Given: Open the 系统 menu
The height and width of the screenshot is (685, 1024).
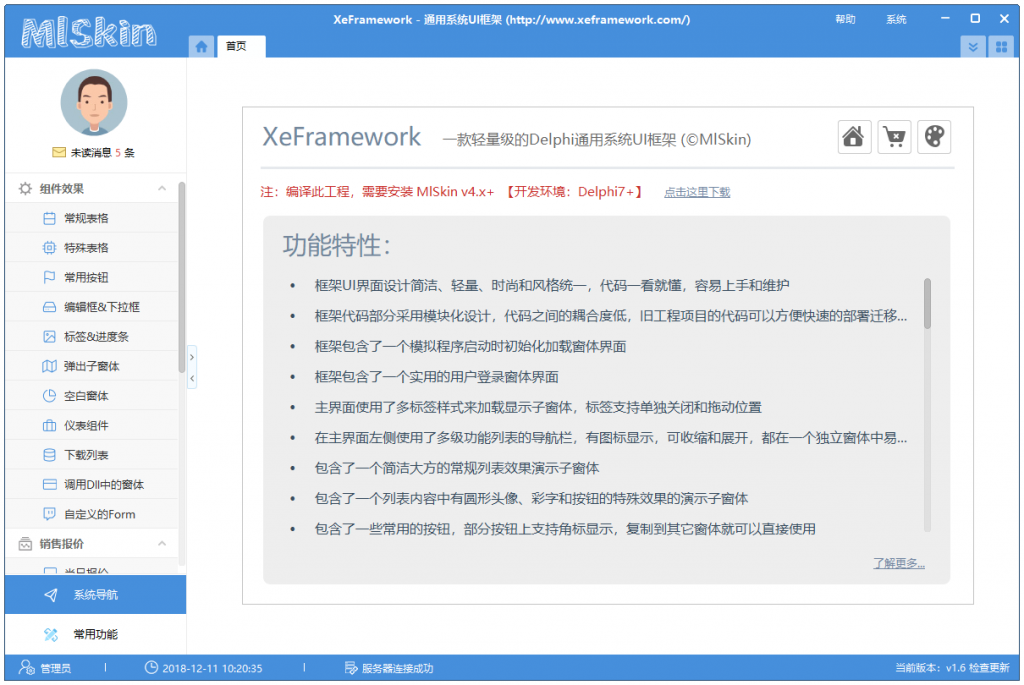Looking at the screenshot, I should pos(896,20).
